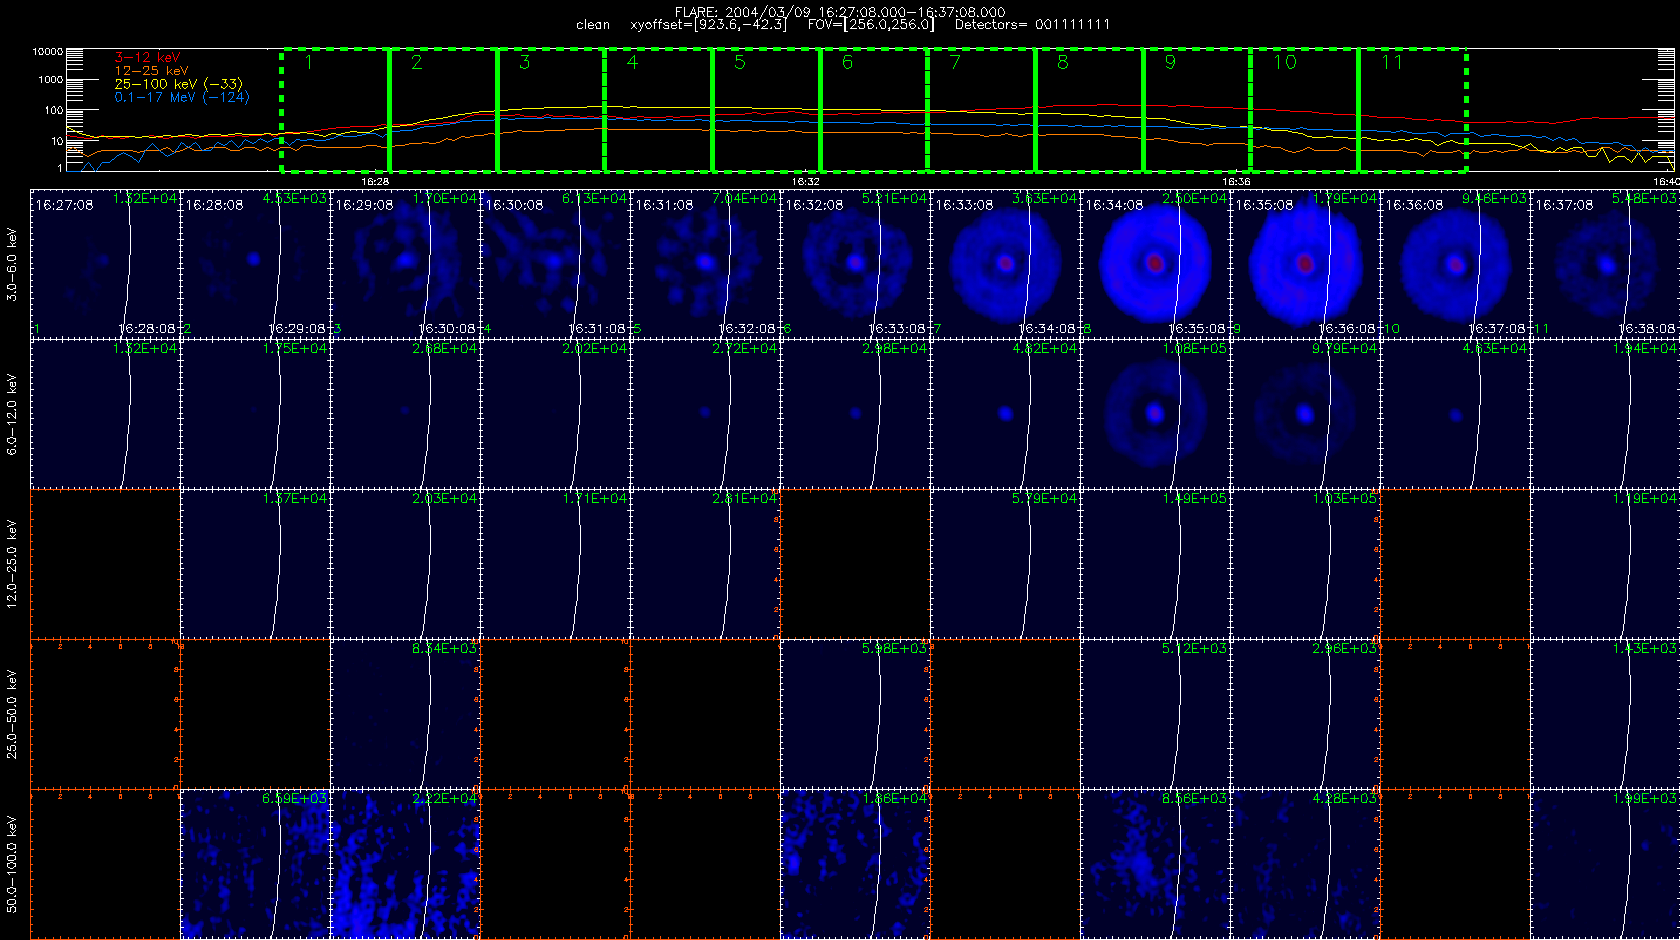The height and width of the screenshot is (940, 1680).
Task: Open the 12-25 keV image labeled 1.49E+05
Action: pos(1156,564)
